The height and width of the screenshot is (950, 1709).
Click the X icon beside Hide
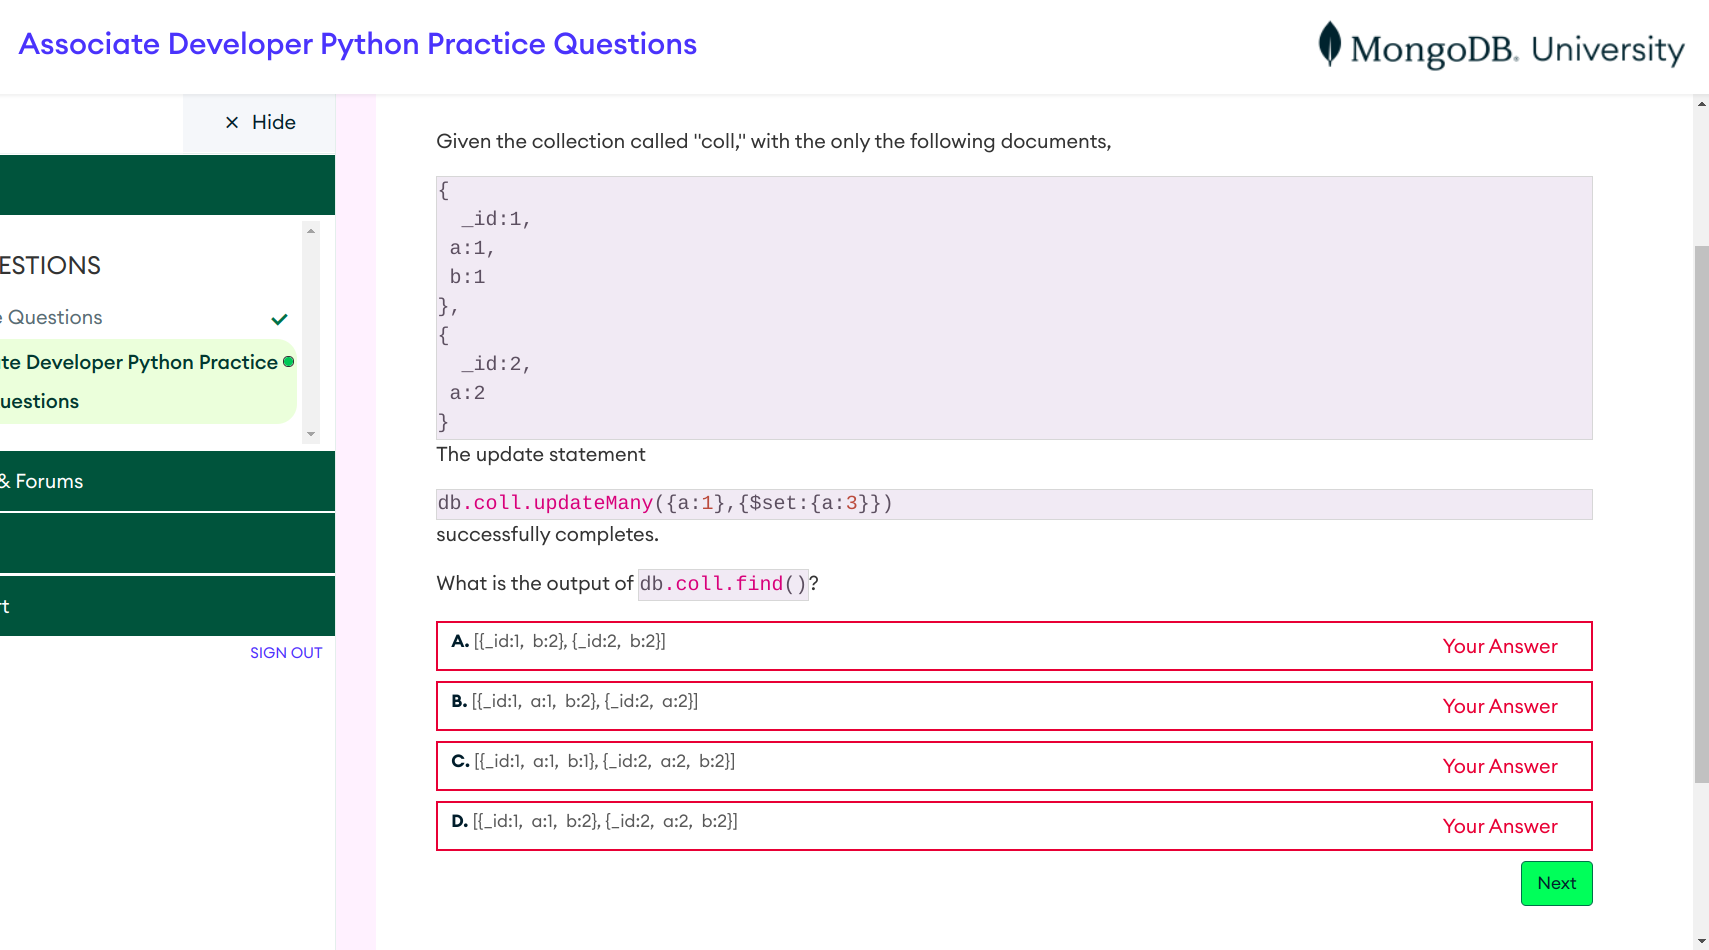click(232, 122)
